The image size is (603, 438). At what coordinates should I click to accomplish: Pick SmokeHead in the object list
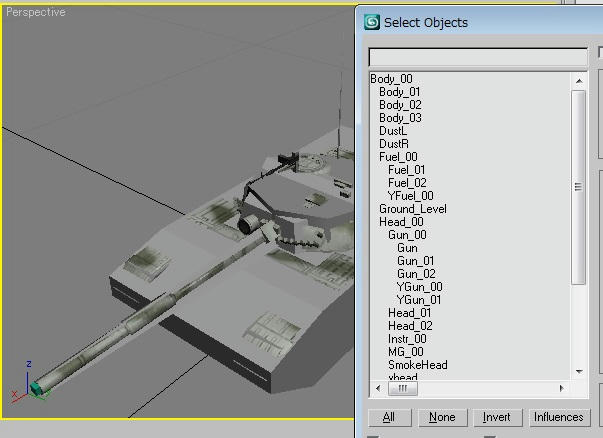[417, 365]
